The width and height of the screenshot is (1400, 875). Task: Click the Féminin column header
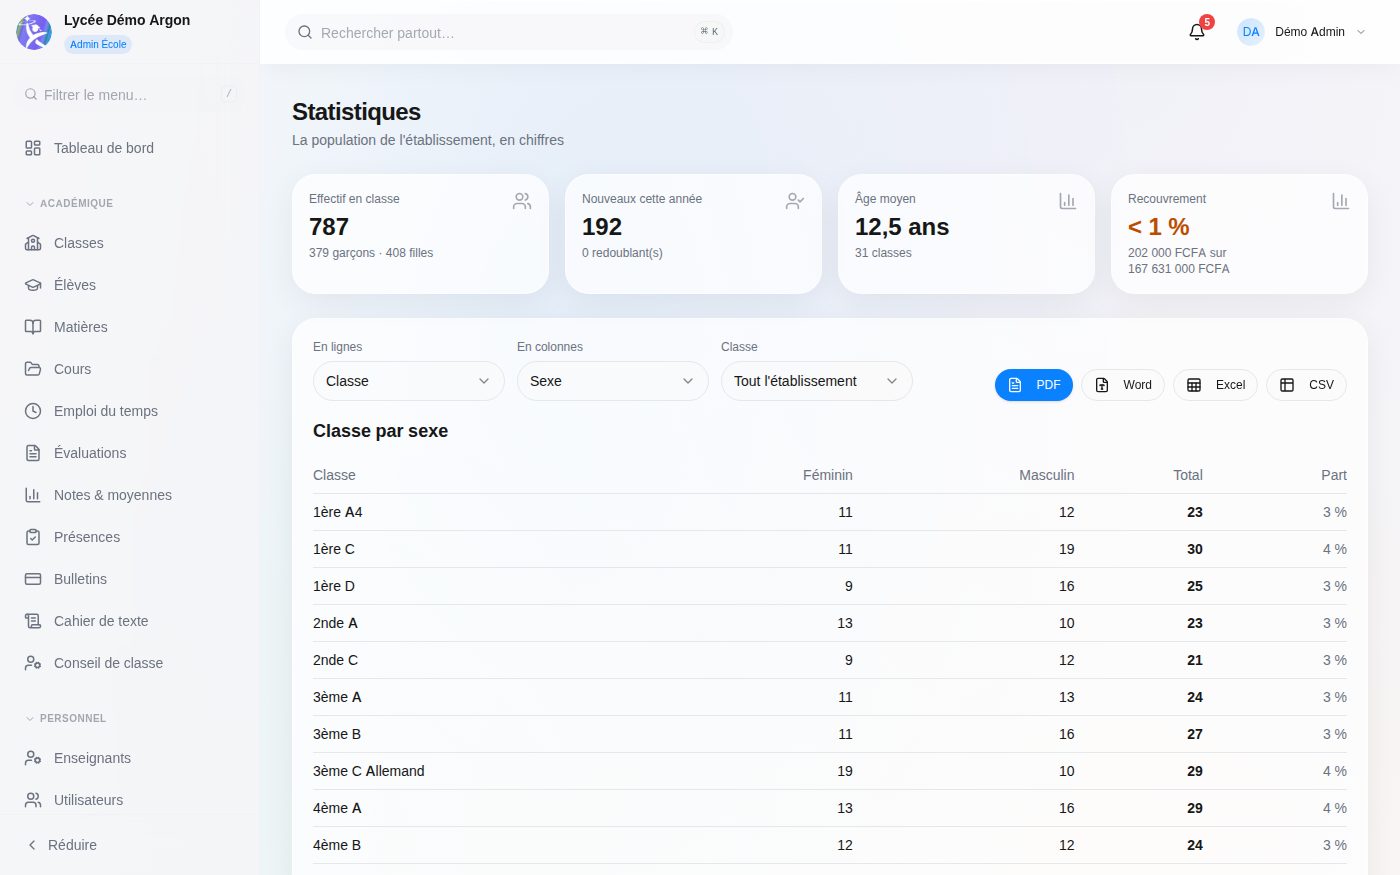coord(828,475)
